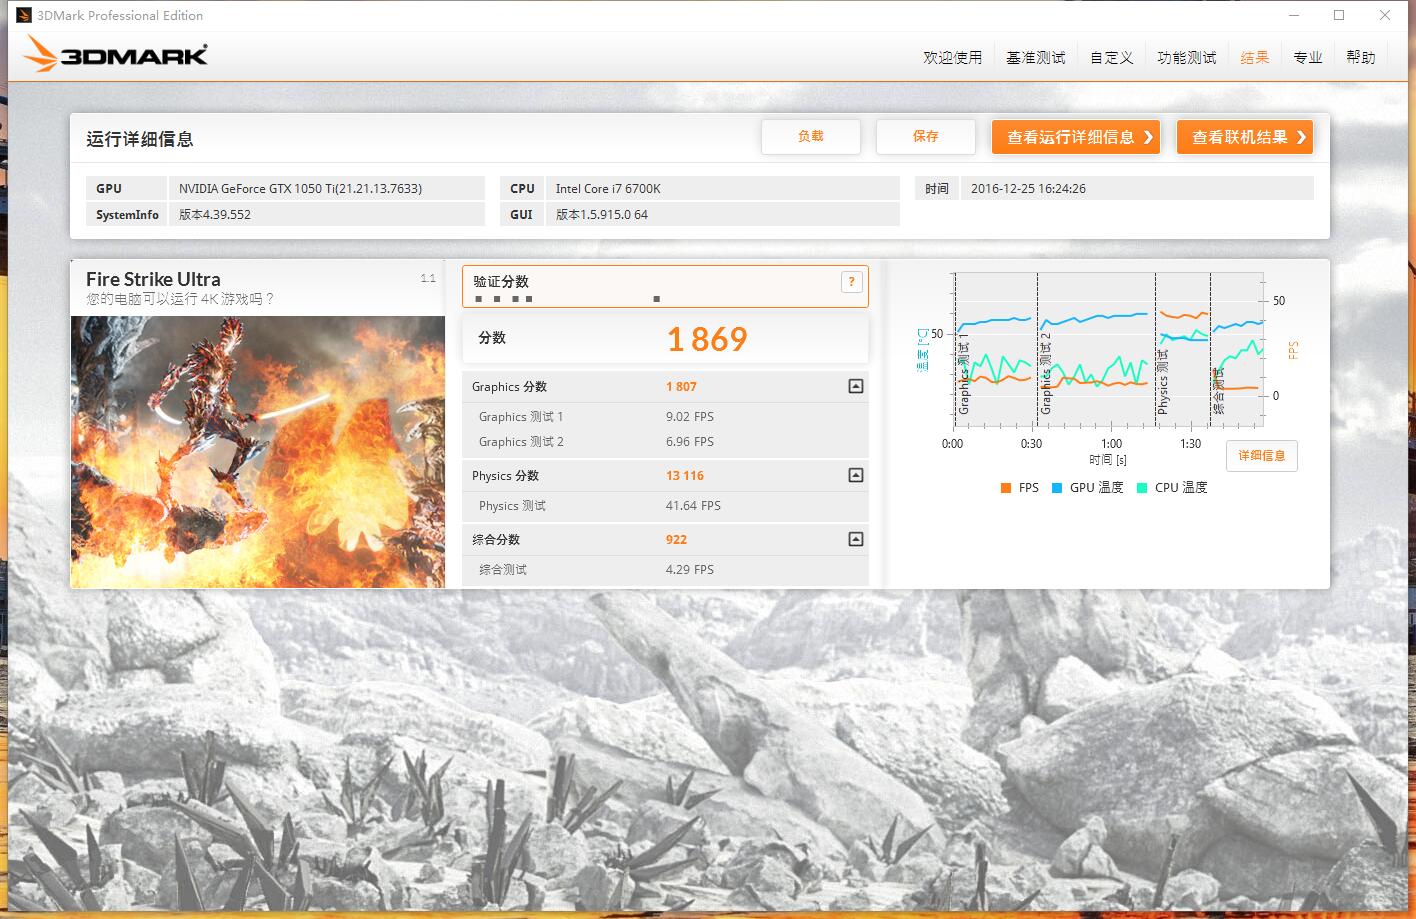This screenshot has height=919, width=1416.
Task: Select the 自定义 tab
Action: click(1110, 57)
